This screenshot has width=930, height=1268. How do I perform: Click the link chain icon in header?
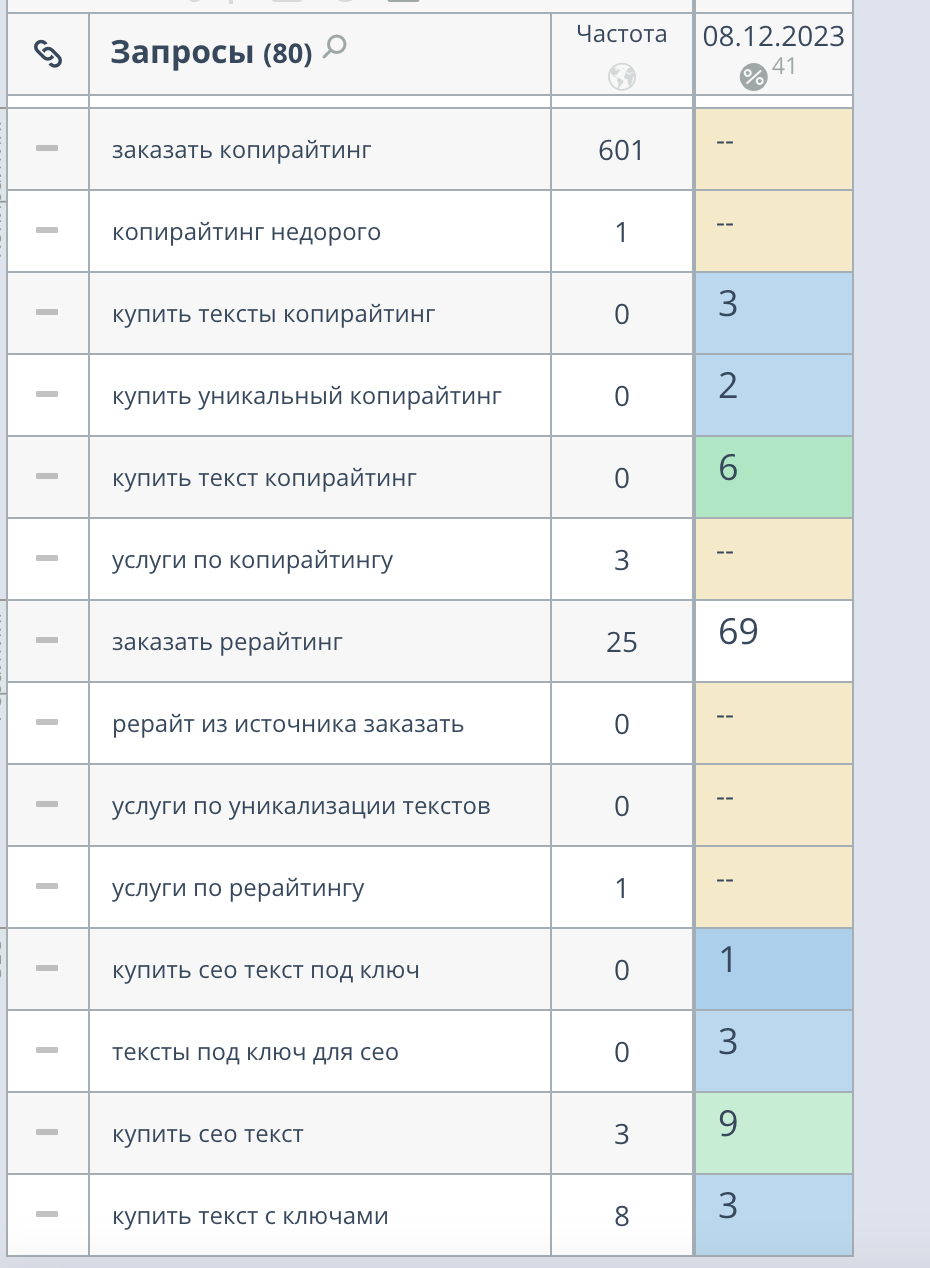(48, 54)
